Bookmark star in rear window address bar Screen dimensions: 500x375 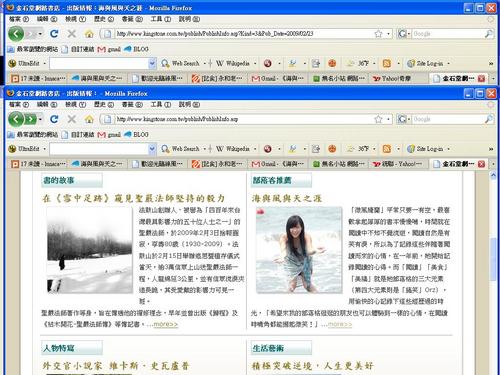coord(378,34)
